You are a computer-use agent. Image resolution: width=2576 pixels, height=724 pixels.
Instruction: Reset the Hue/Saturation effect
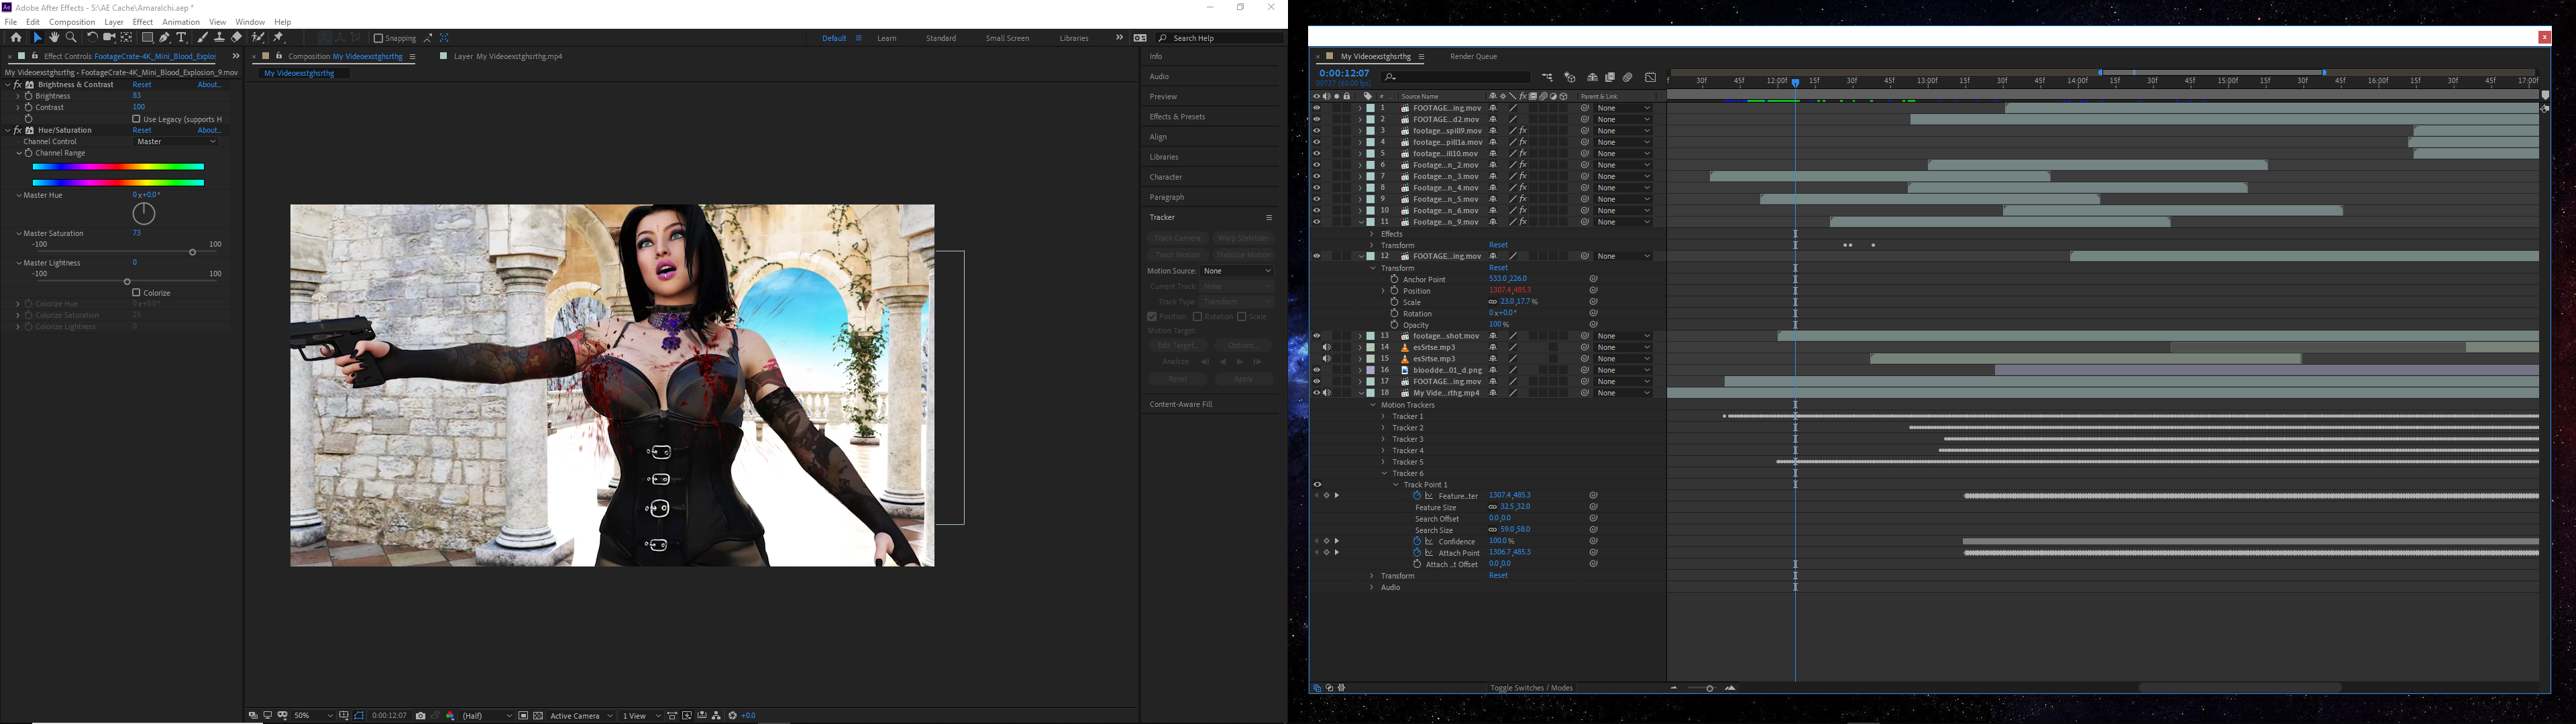pos(142,130)
